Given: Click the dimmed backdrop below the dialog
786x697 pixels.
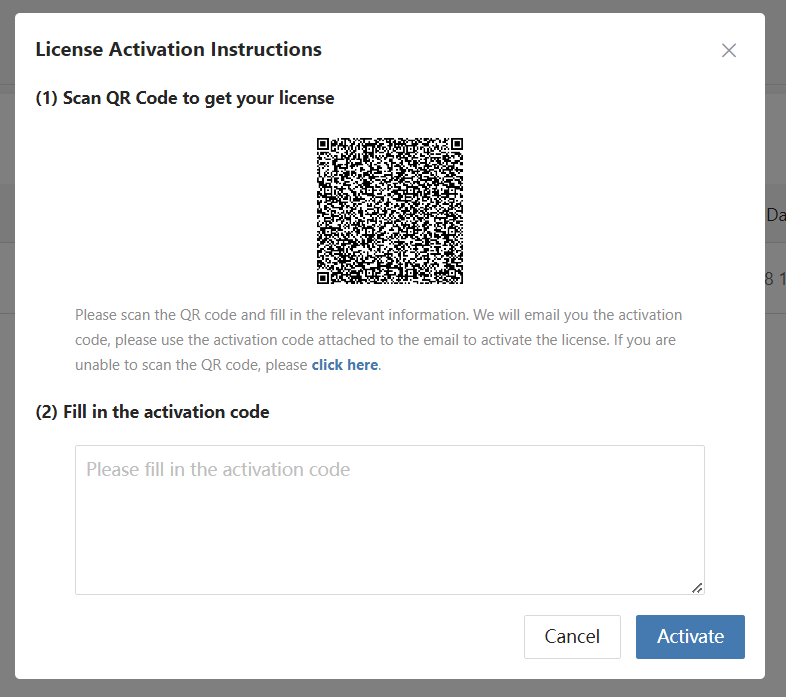Looking at the screenshot, I should (393, 689).
